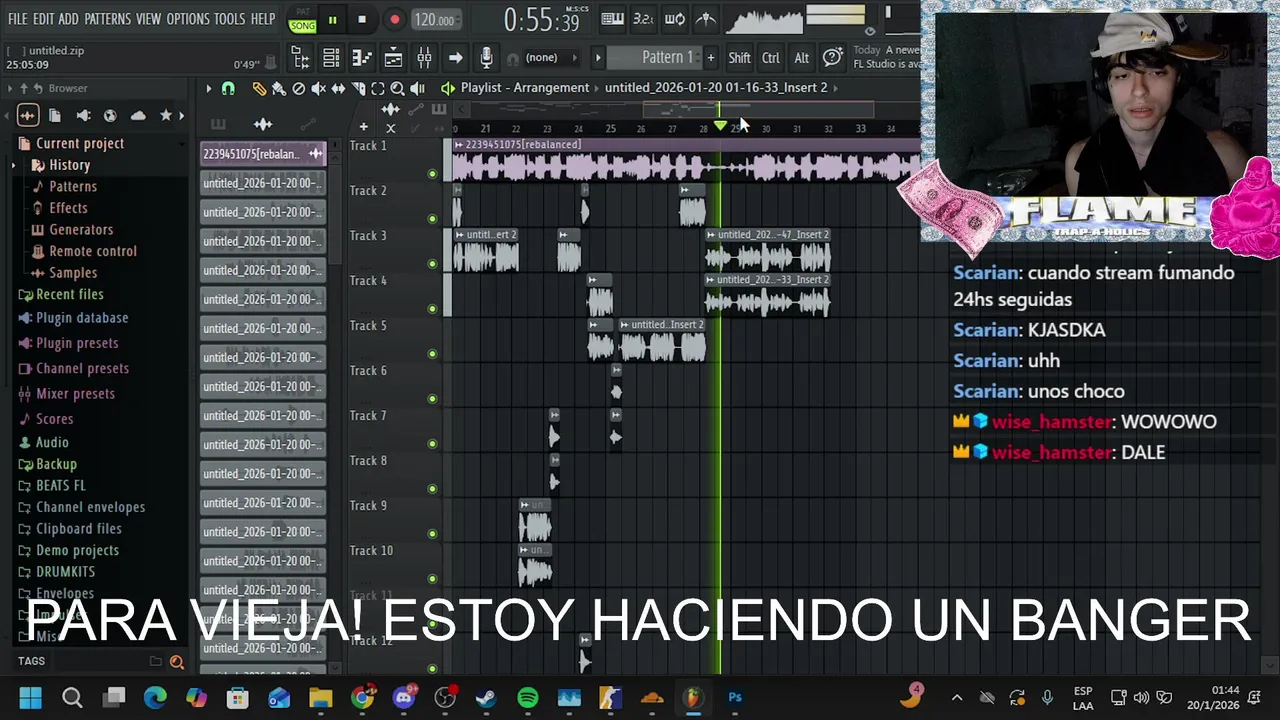This screenshot has width=1280, height=720.
Task: Select the Paint brush tool in playlist
Action: tap(279, 88)
